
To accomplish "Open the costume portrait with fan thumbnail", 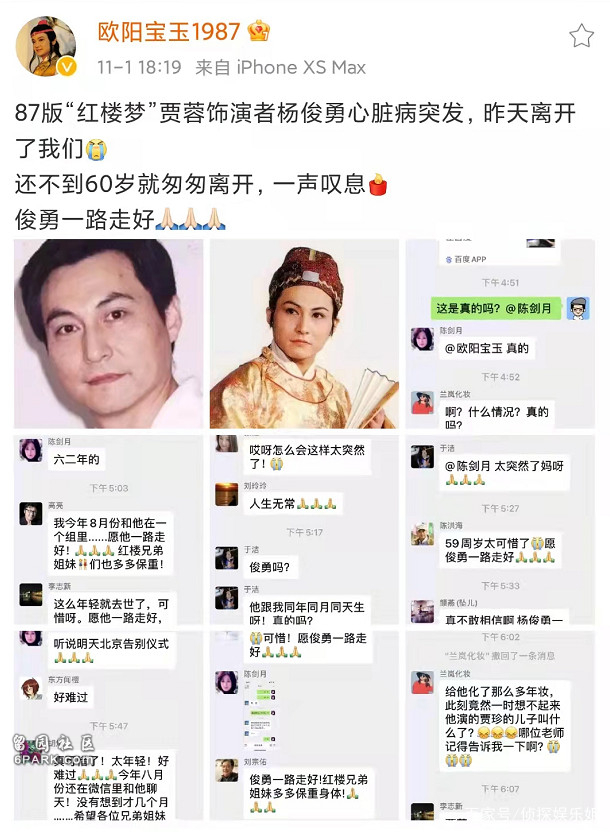I will tap(304, 334).
